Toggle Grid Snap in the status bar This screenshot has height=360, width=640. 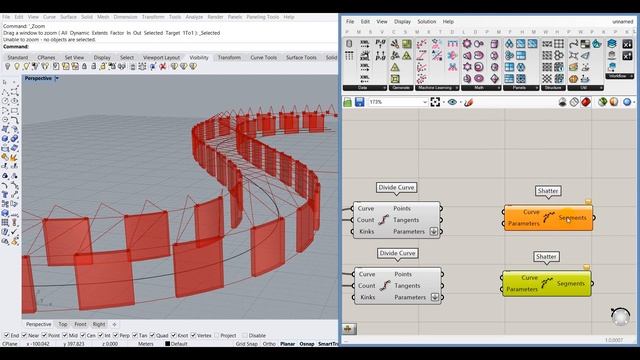pos(247,344)
